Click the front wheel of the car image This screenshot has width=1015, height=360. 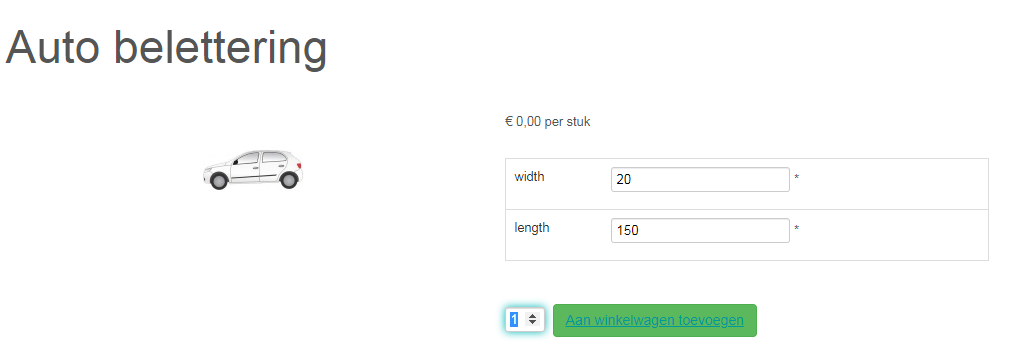click(x=219, y=181)
